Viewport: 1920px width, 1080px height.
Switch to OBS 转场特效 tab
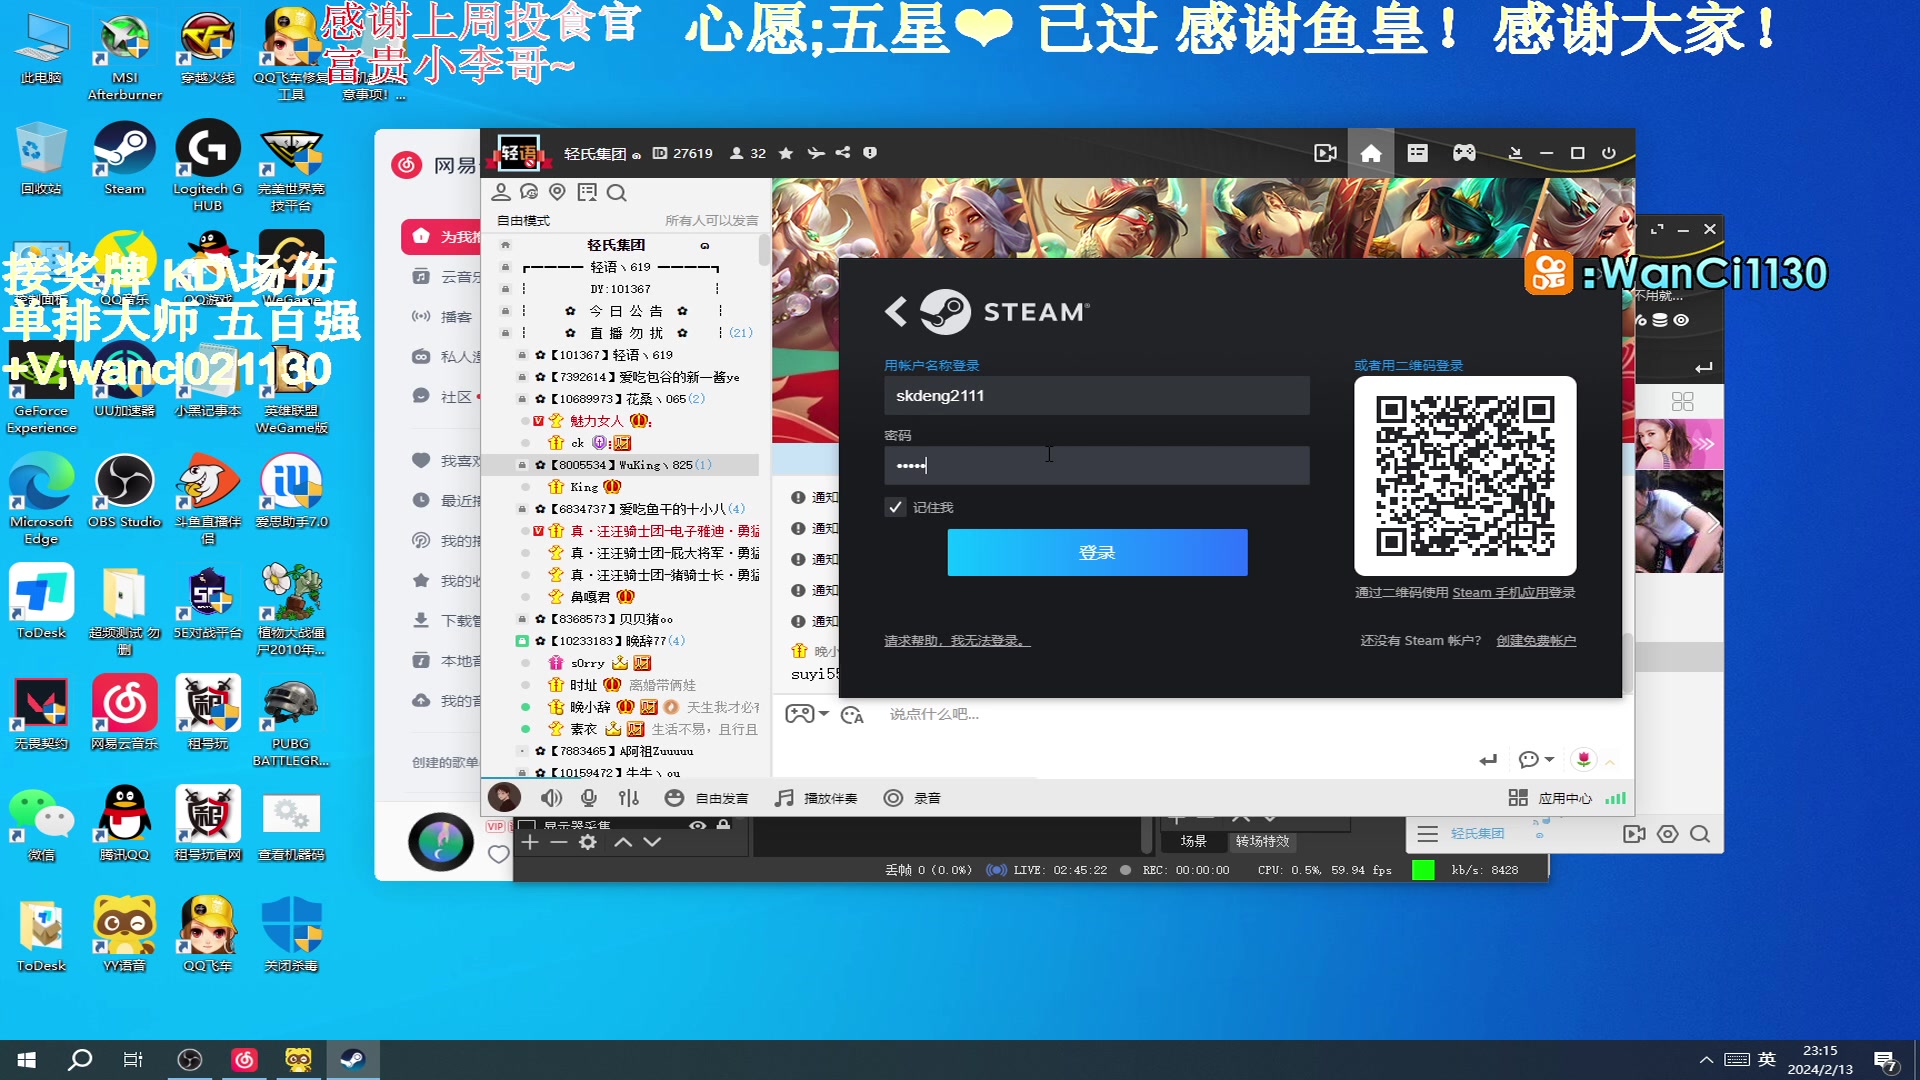coord(1262,841)
